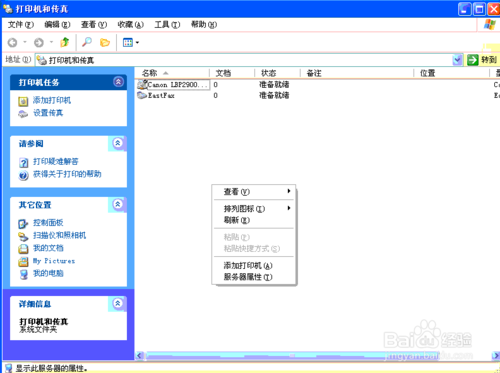Click the 转到 Go button
The height and width of the screenshot is (373, 500).
tap(482, 60)
